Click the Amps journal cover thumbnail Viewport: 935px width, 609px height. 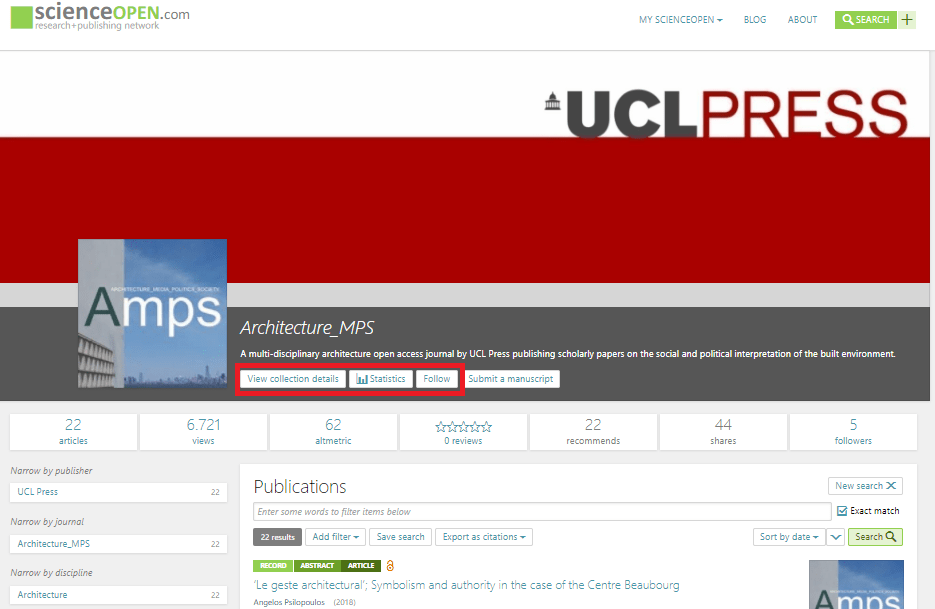(152, 314)
